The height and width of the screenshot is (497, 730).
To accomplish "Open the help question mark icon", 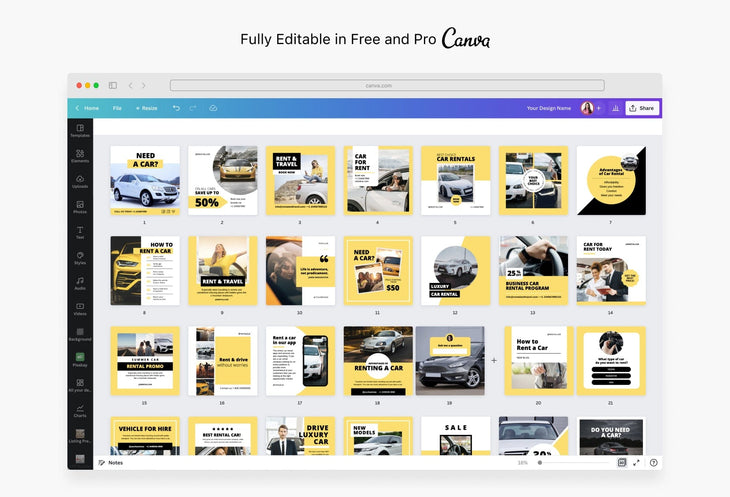I will pyautogui.click(x=653, y=463).
